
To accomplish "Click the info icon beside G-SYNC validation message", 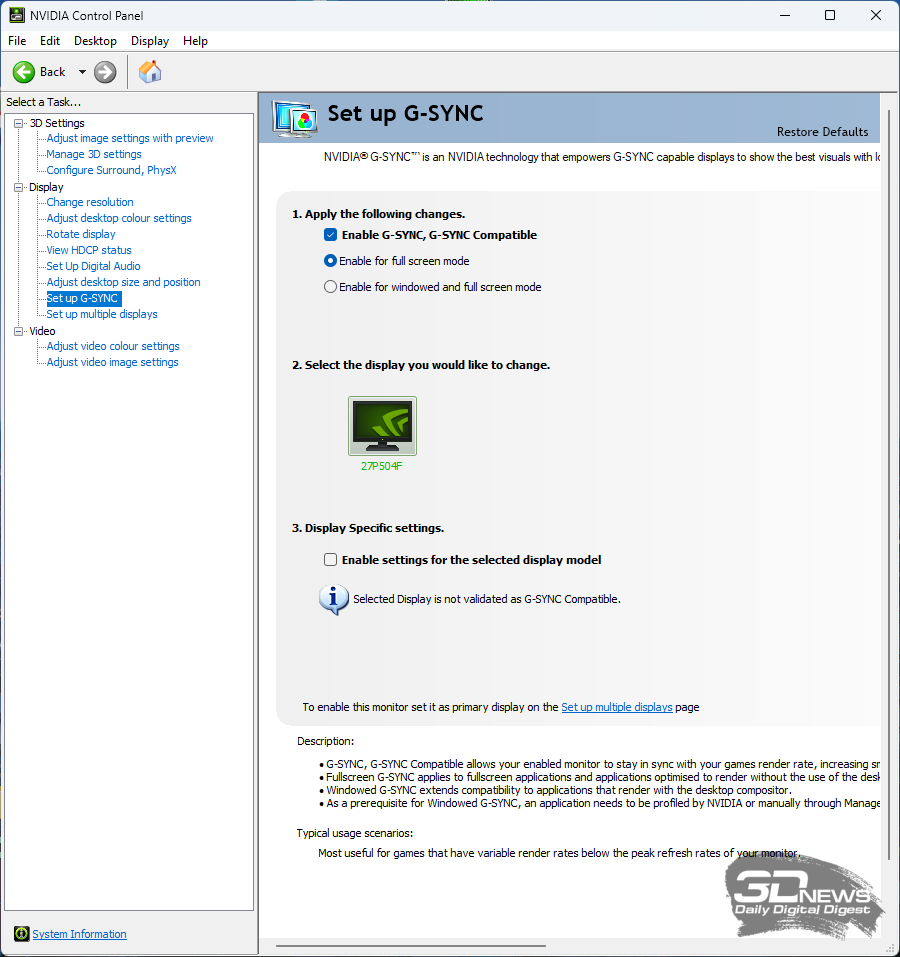I will [334, 599].
